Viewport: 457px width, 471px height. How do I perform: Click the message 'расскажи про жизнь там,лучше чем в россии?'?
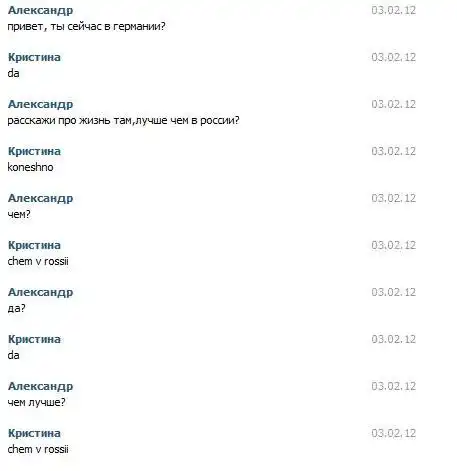[x=123, y=120]
